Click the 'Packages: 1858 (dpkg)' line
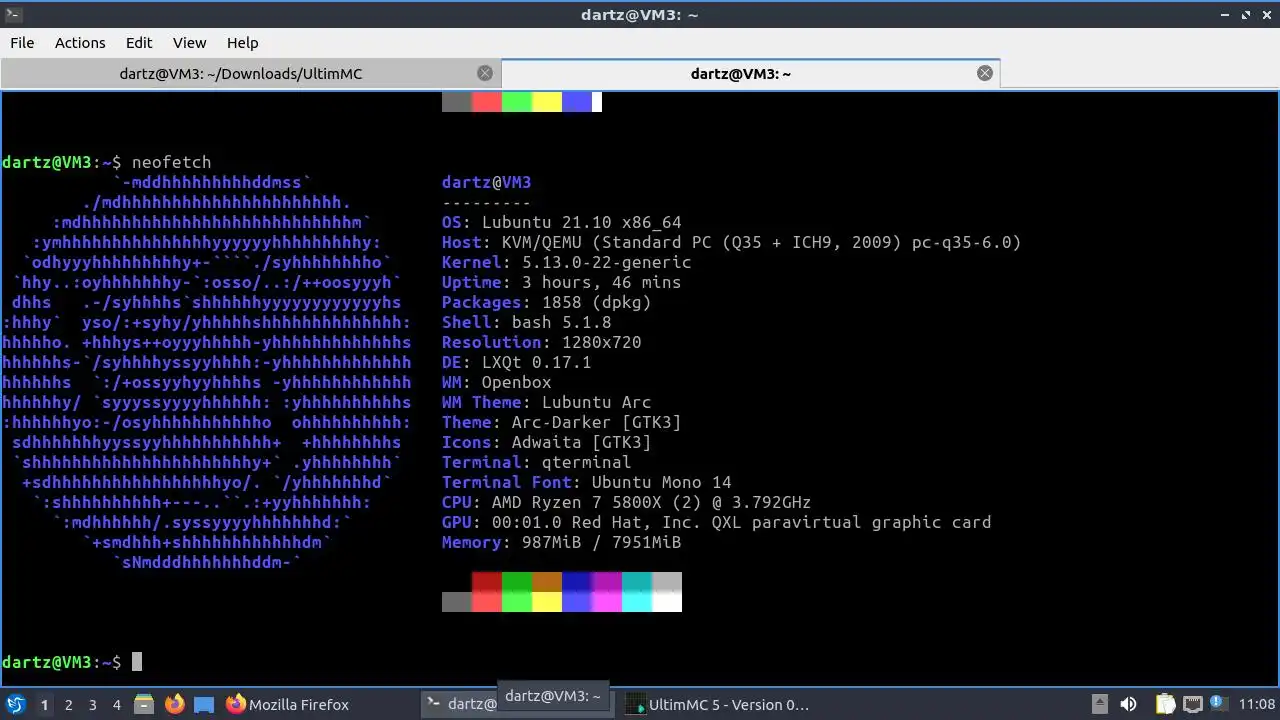 point(546,302)
